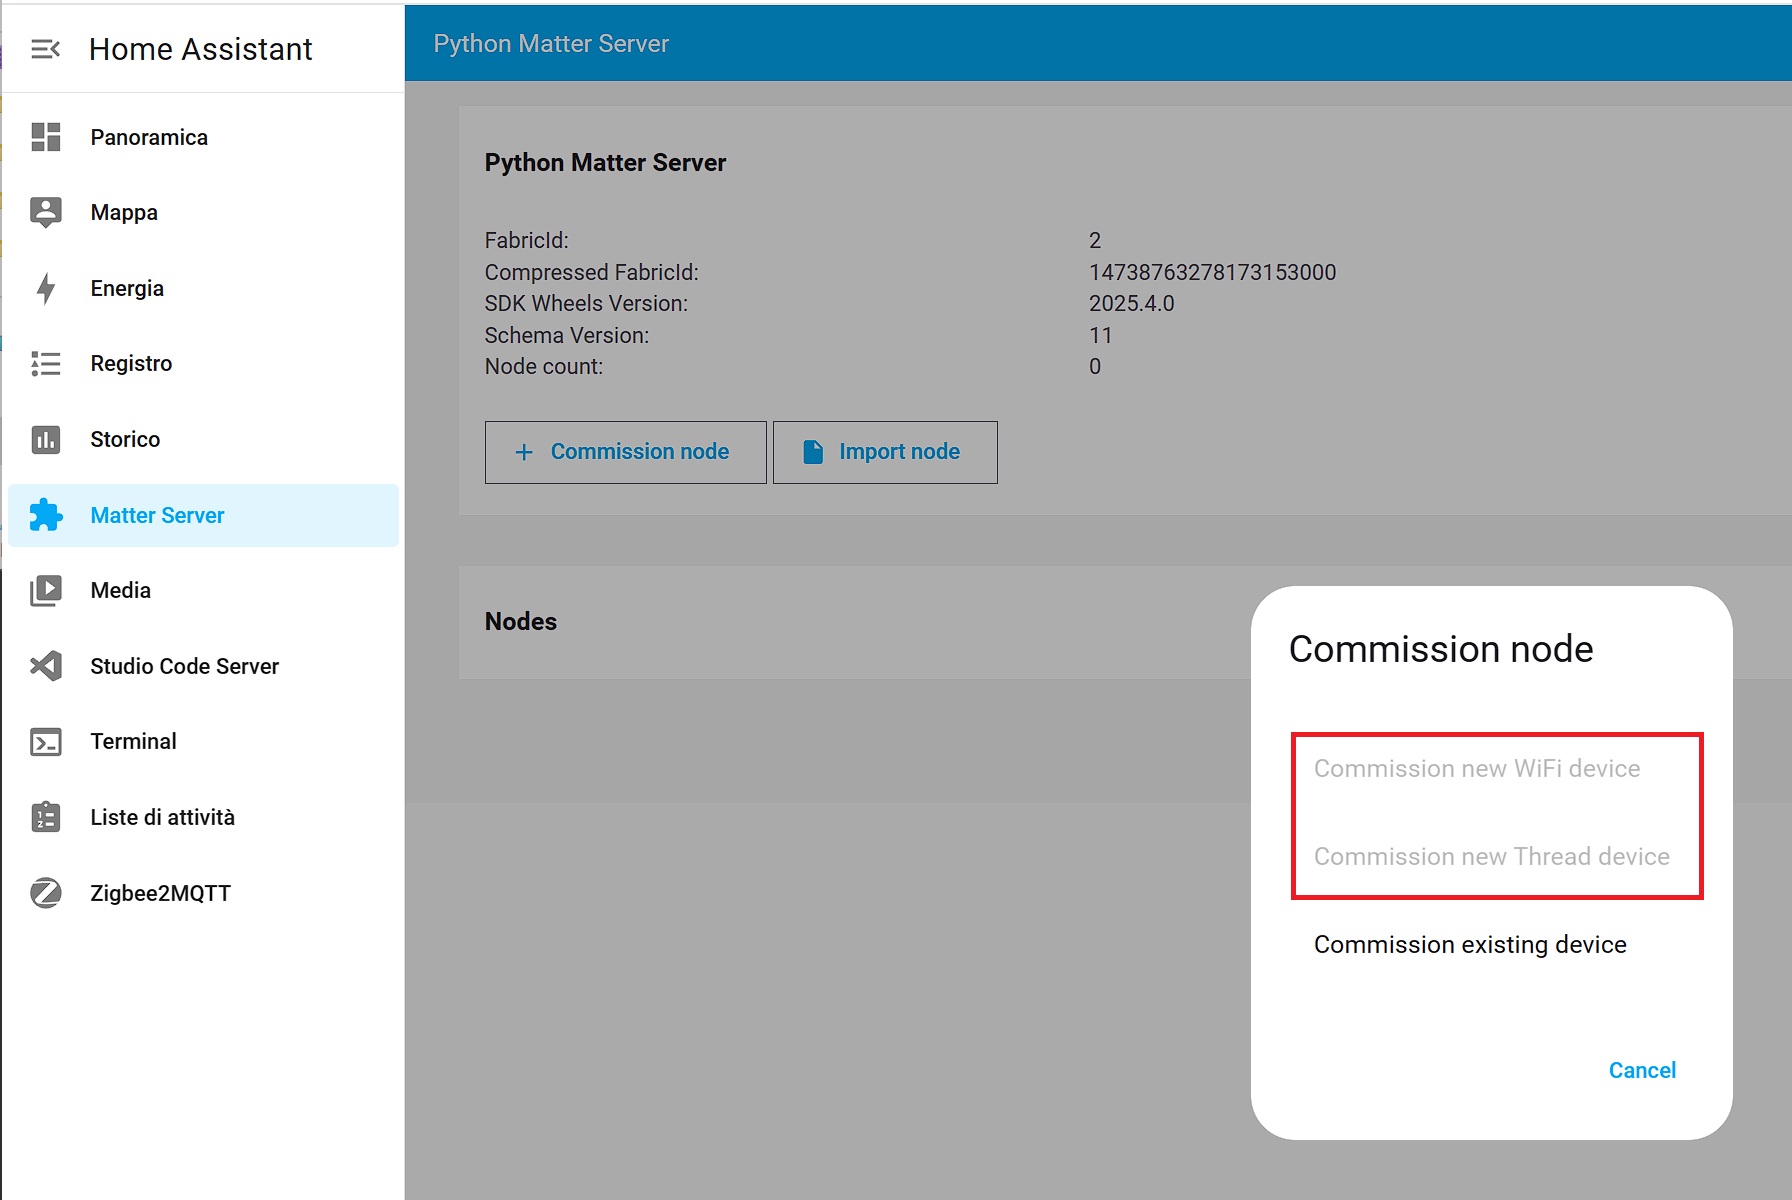This screenshot has height=1200, width=1792.
Task: Click the Schema Version label
Action: [567, 335]
